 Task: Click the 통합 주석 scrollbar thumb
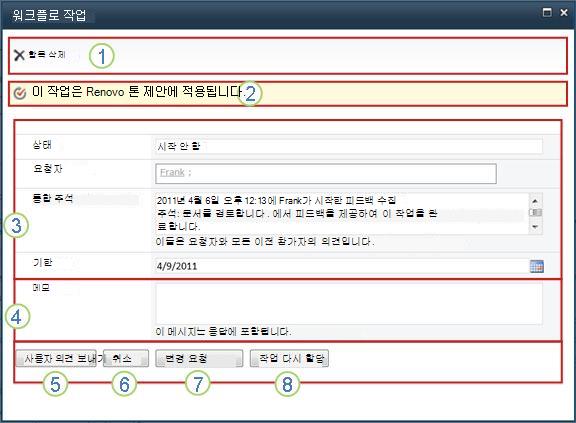[x=535, y=213]
